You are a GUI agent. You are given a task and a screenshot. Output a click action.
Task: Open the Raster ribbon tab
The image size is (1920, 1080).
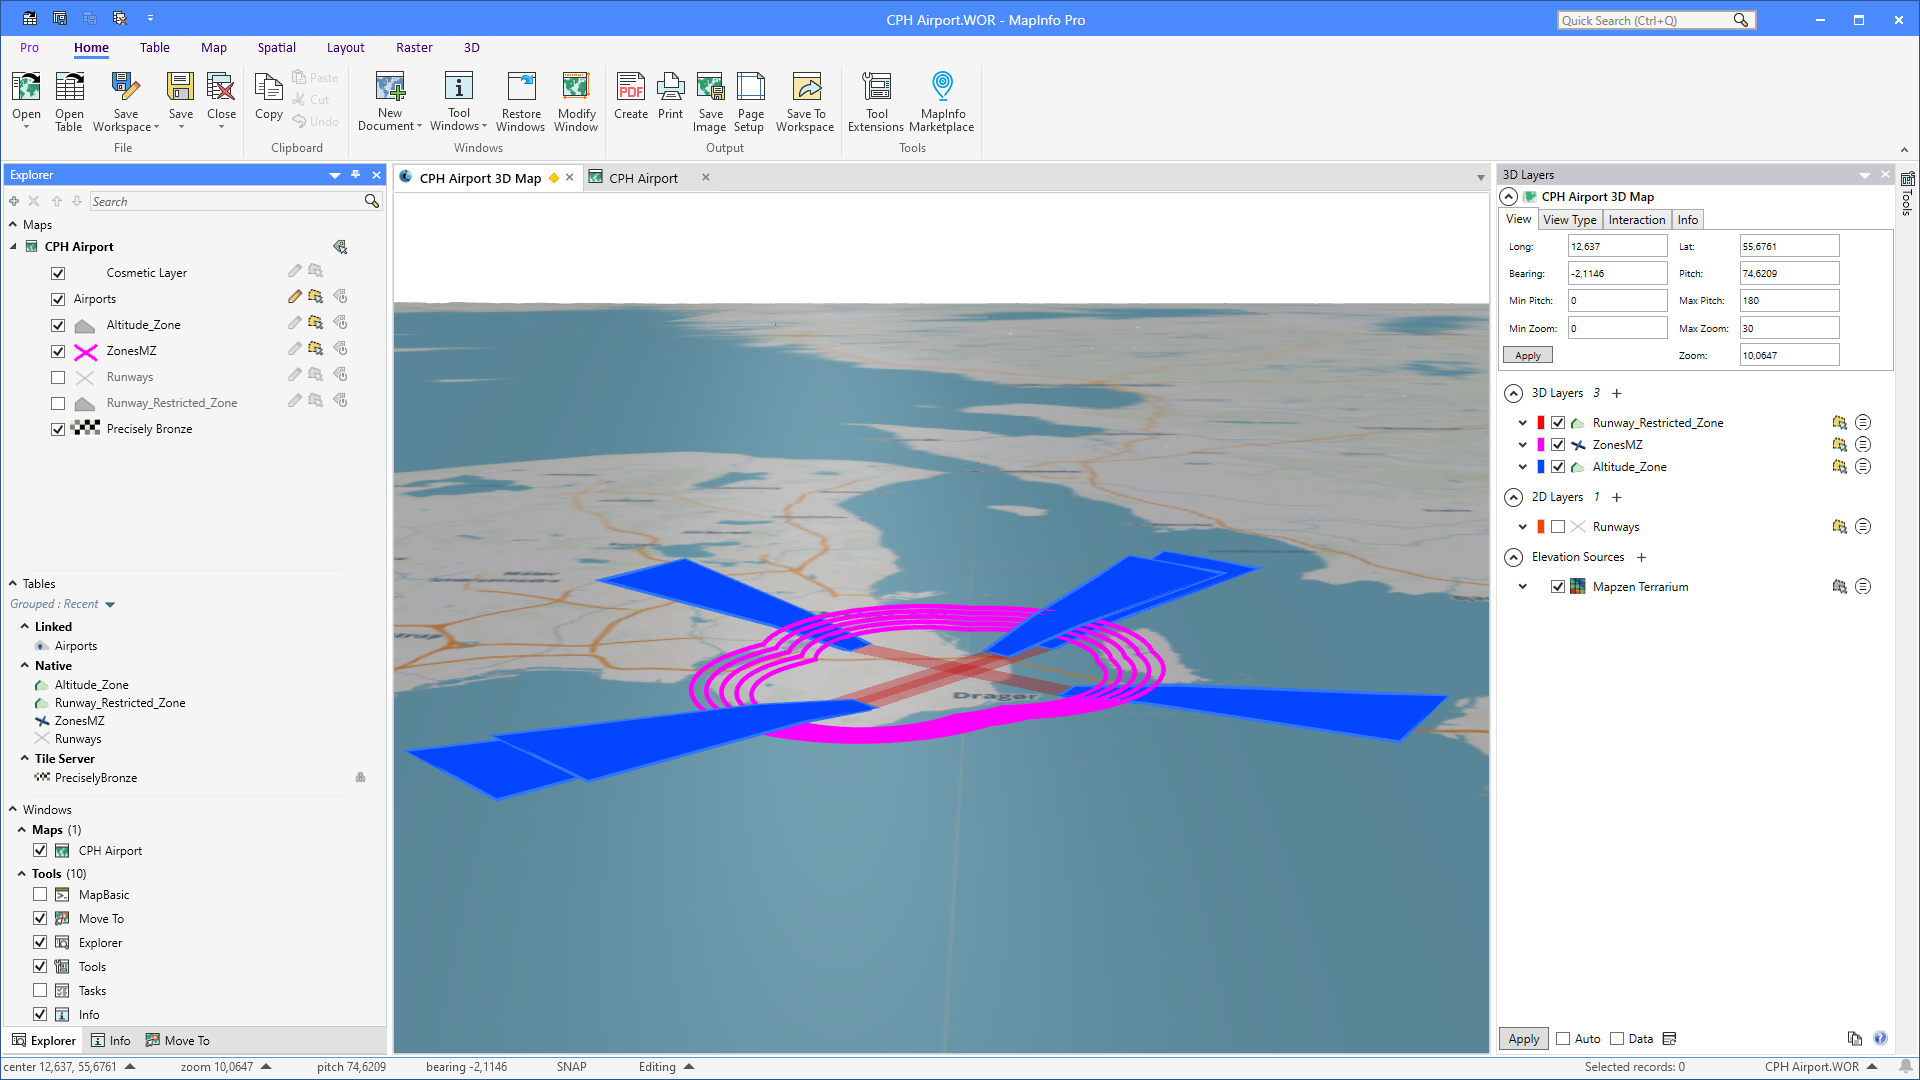click(414, 47)
